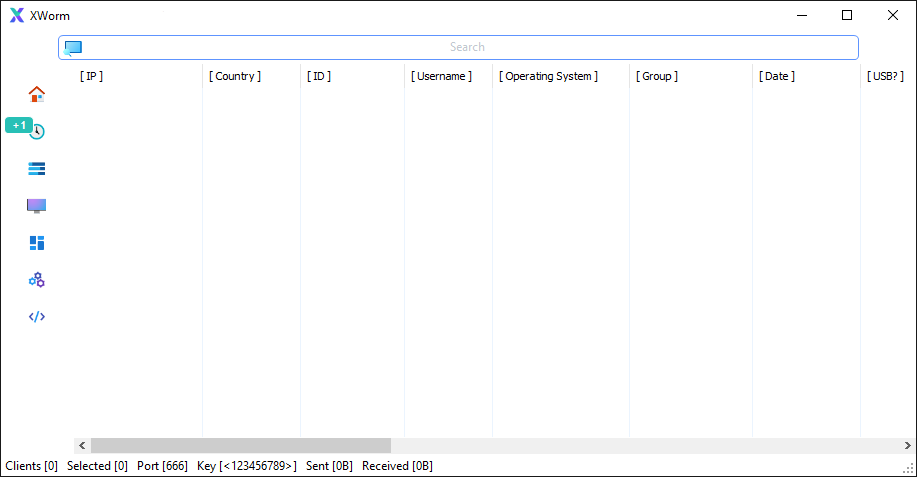917x477 pixels.
Task: Sort by the [ Date ] column header
Action: (777, 76)
